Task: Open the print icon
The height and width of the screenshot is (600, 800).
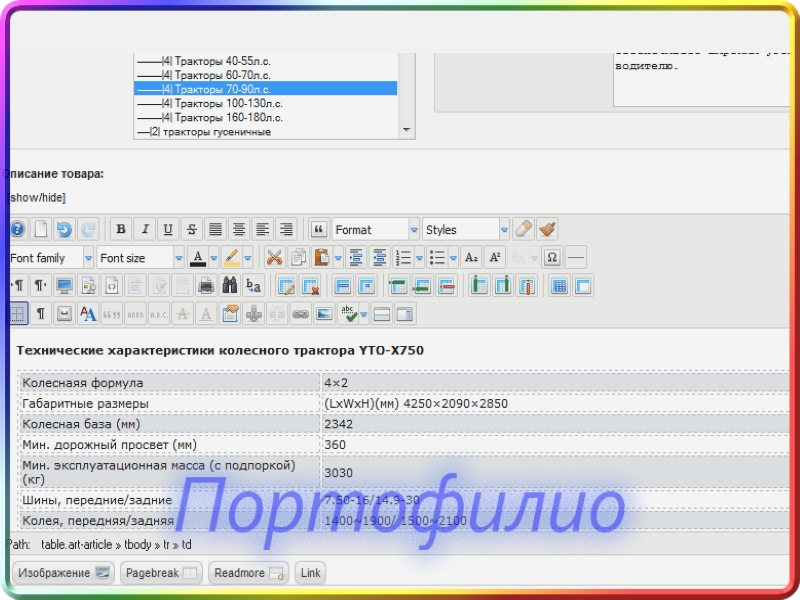Action: click(x=206, y=286)
